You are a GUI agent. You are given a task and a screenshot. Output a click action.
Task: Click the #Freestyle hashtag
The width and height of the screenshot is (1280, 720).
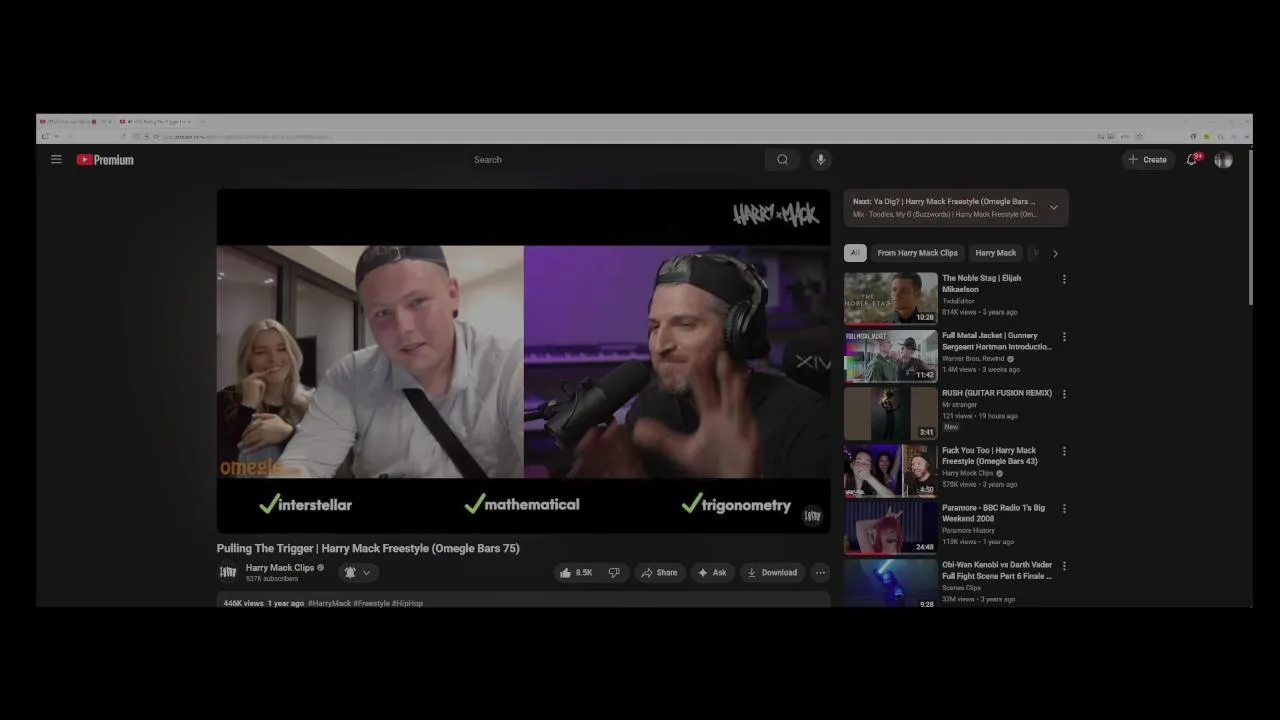pos(371,603)
